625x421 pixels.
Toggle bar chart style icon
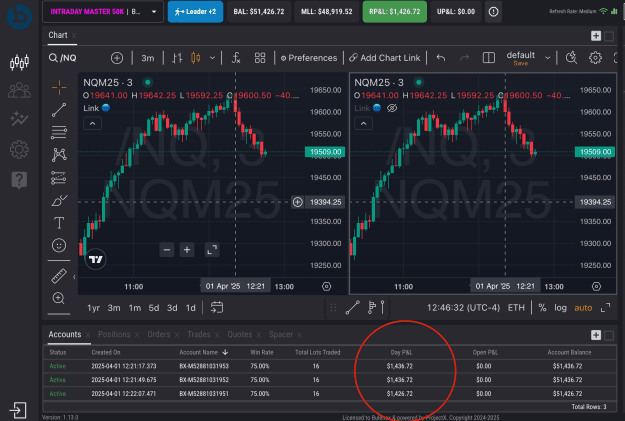177,58
